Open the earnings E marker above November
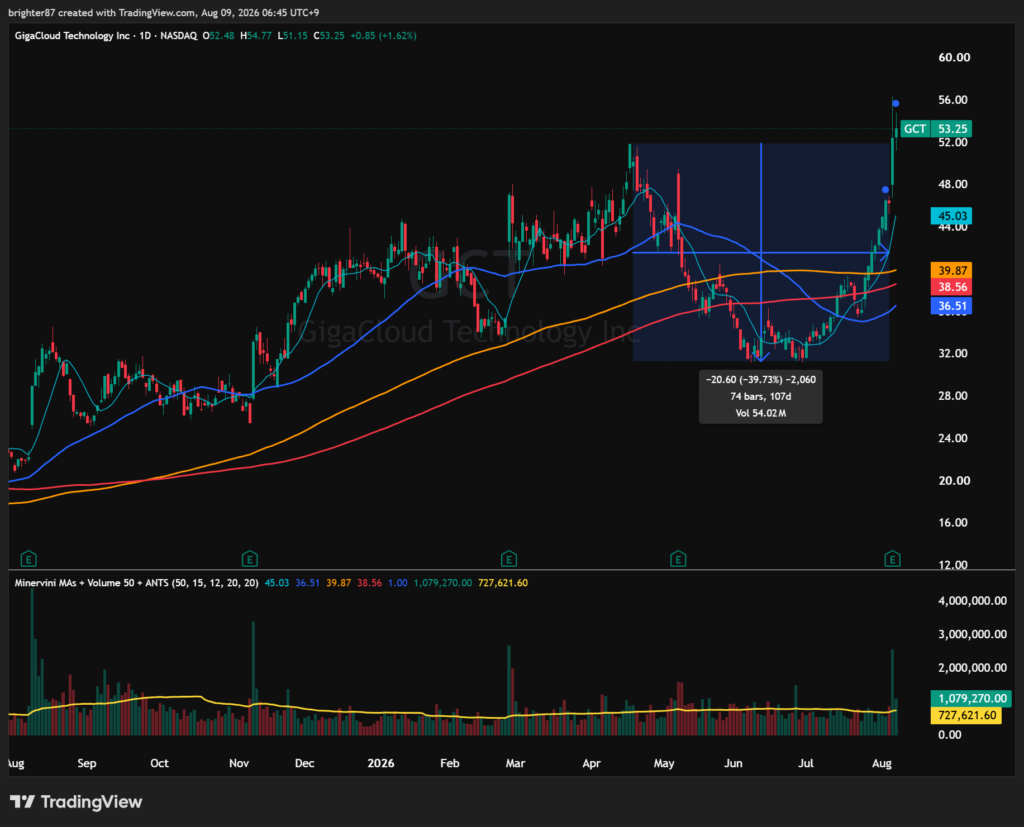The image size is (1024, 827). tap(249, 559)
